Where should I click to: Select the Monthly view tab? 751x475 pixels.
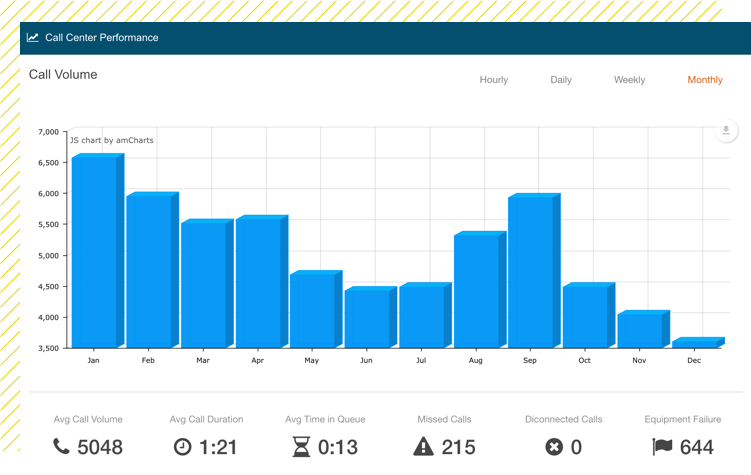tap(705, 80)
